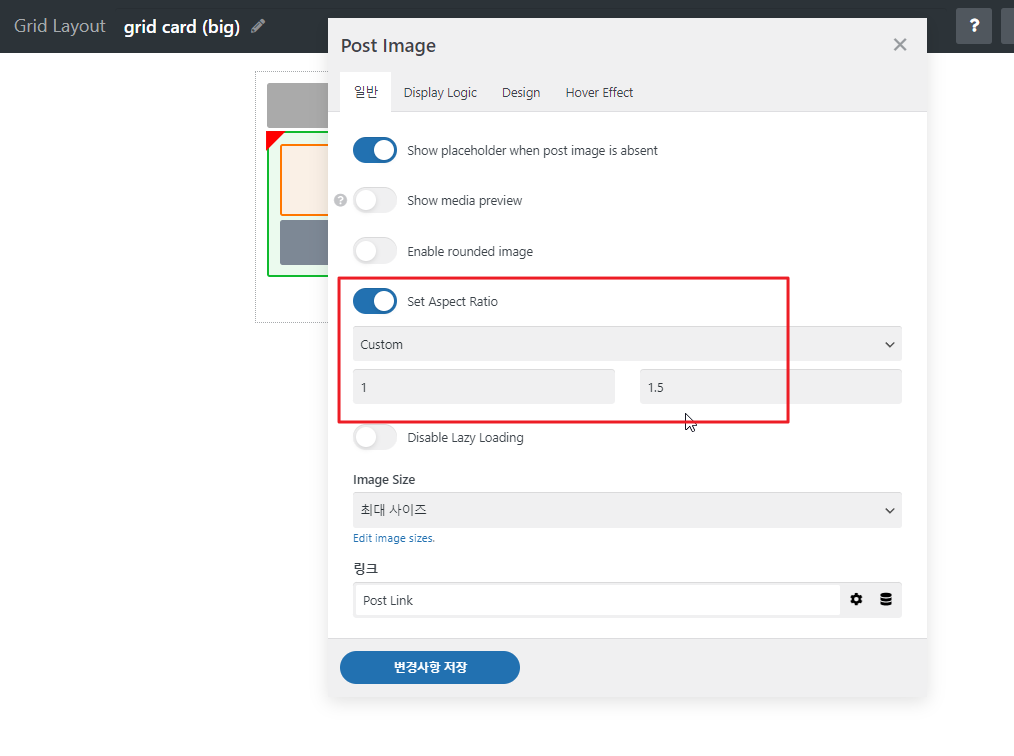The height and width of the screenshot is (756, 1014).
Task: Open dynamic data database icon for link
Action: (886, 599)
